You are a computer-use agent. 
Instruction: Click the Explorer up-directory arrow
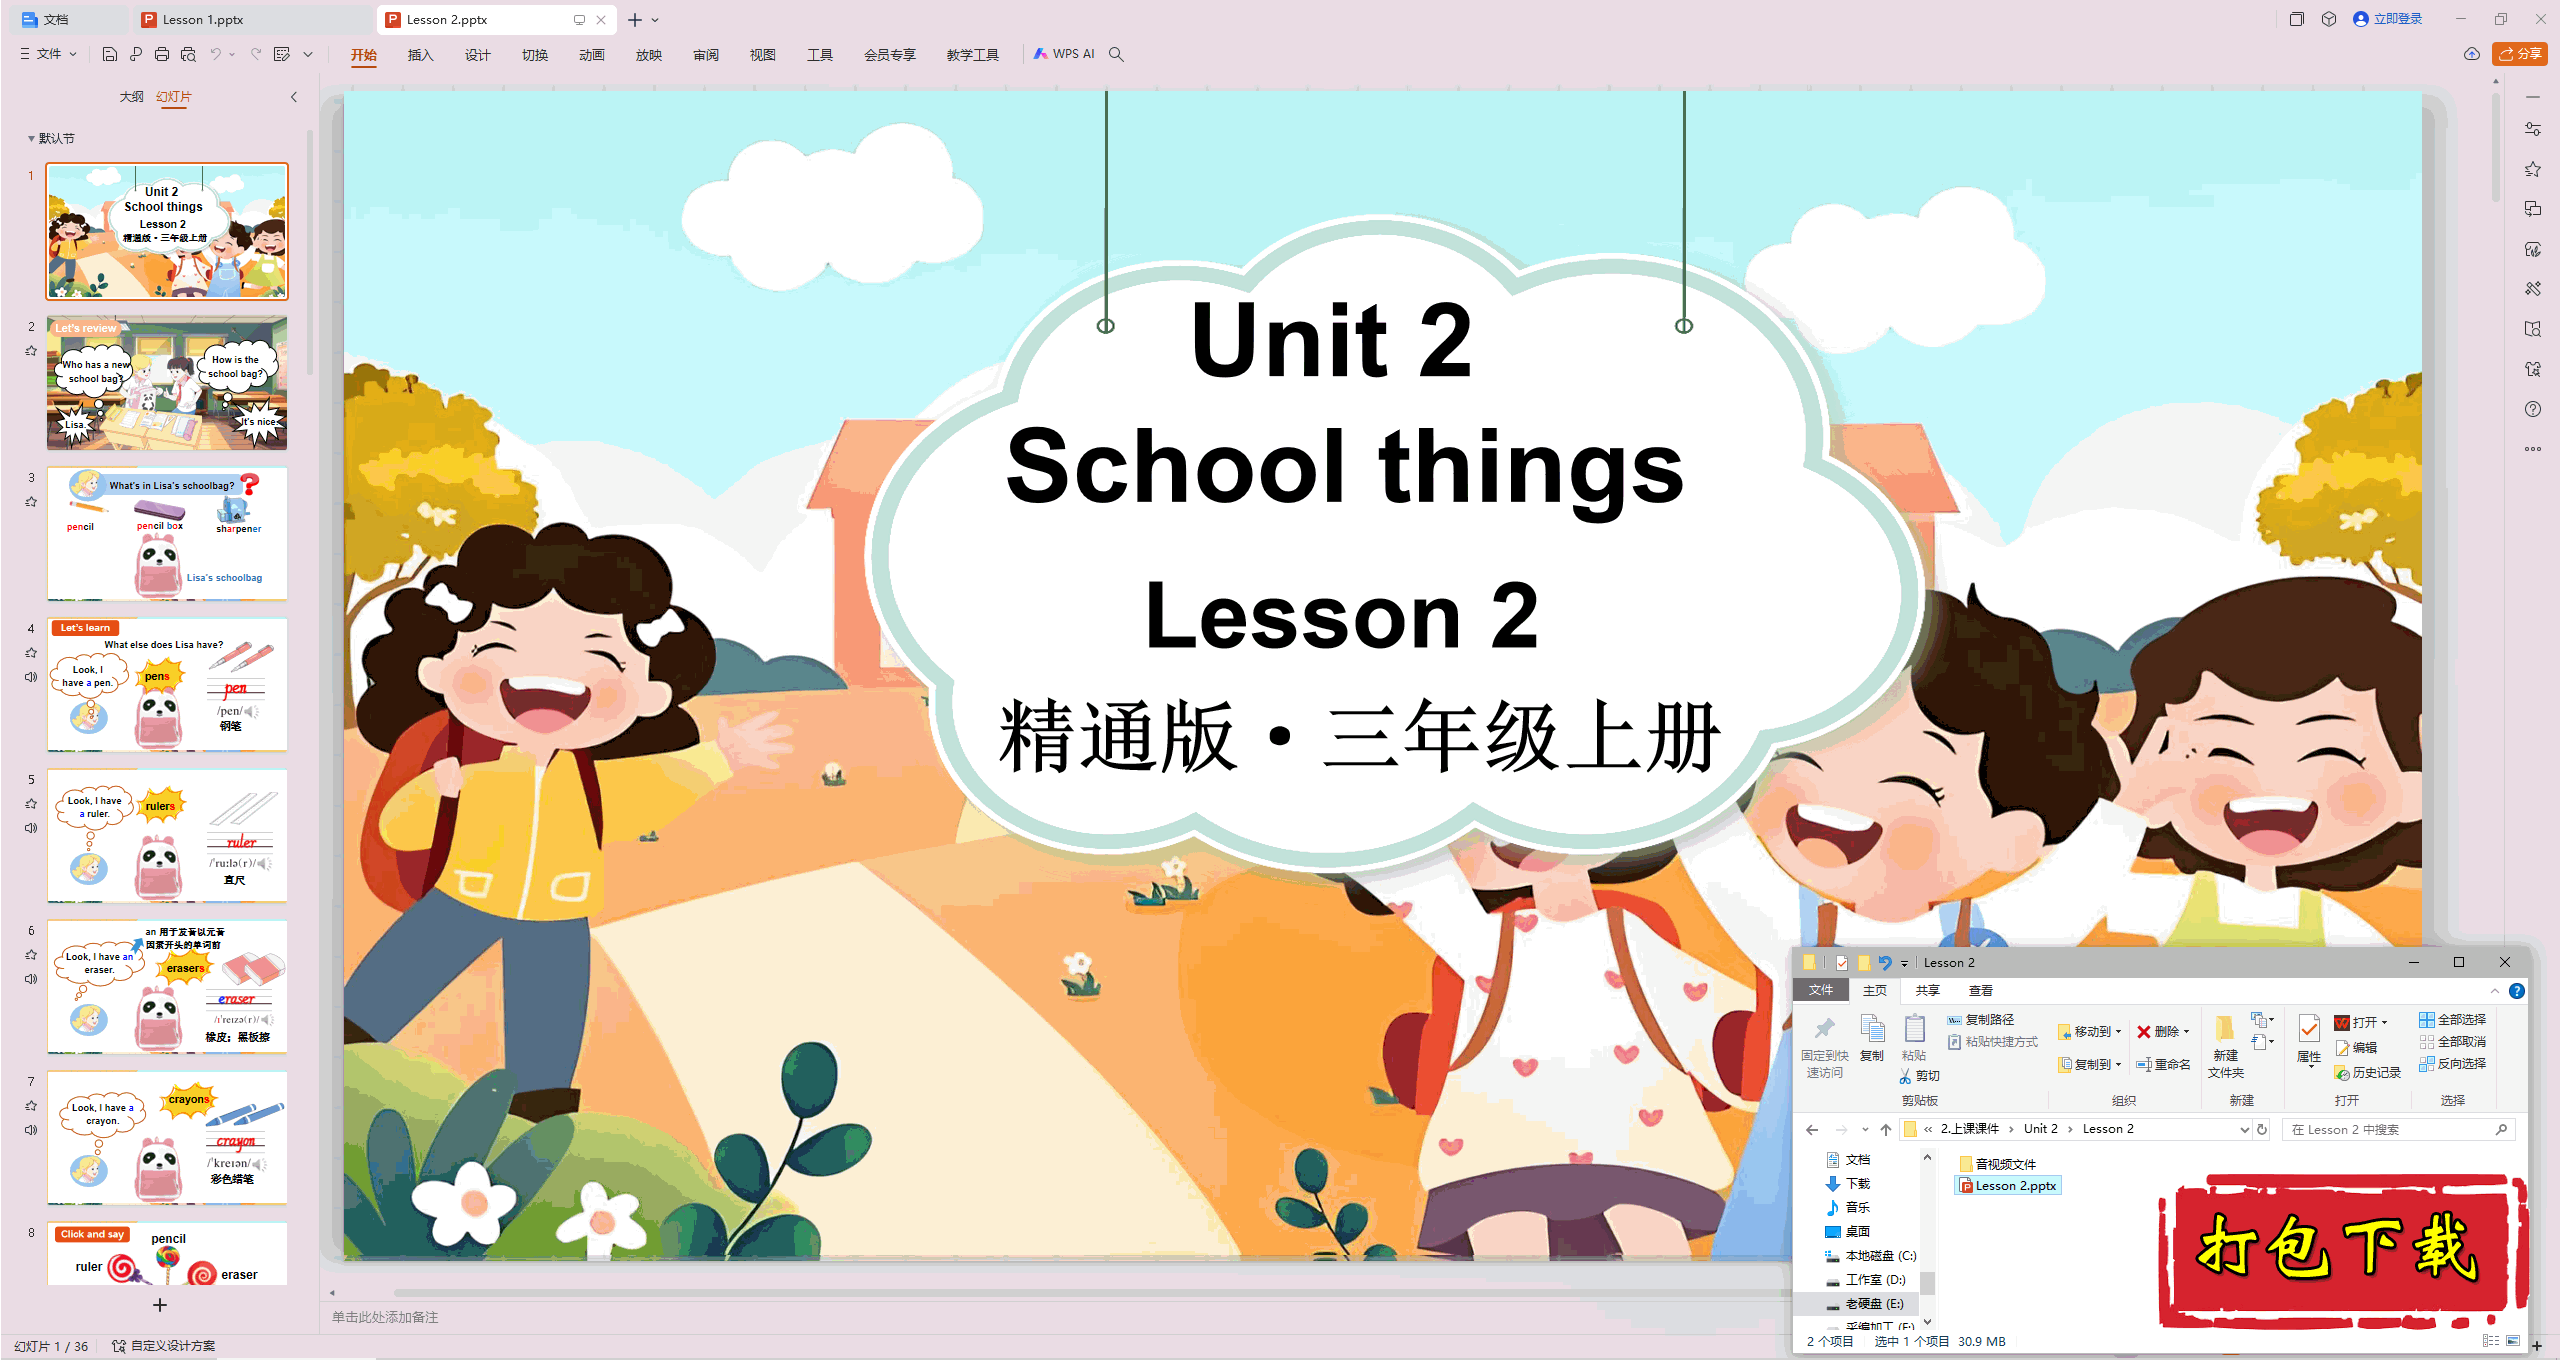[x=1886, y=1129]
